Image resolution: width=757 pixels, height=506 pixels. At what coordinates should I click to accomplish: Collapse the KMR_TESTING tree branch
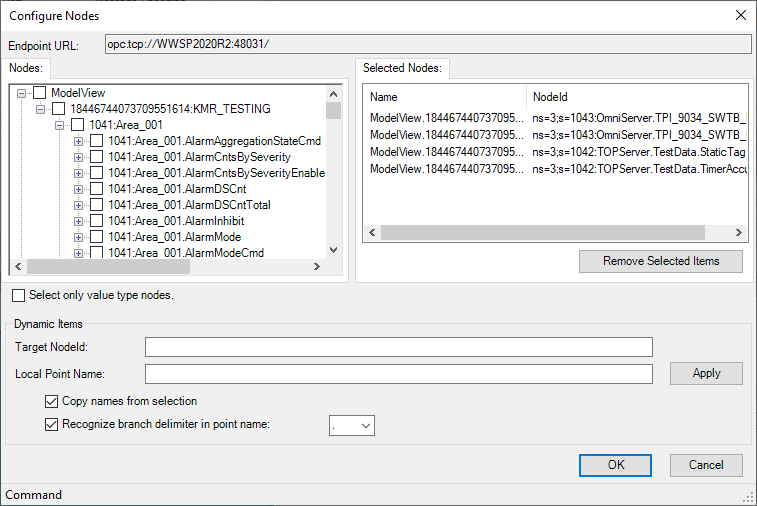point(41,109)
